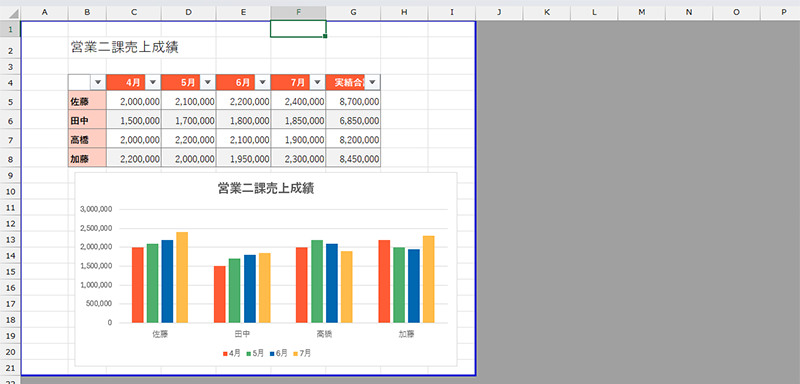Select the cell showing 1,800,000

click(243, 120)
